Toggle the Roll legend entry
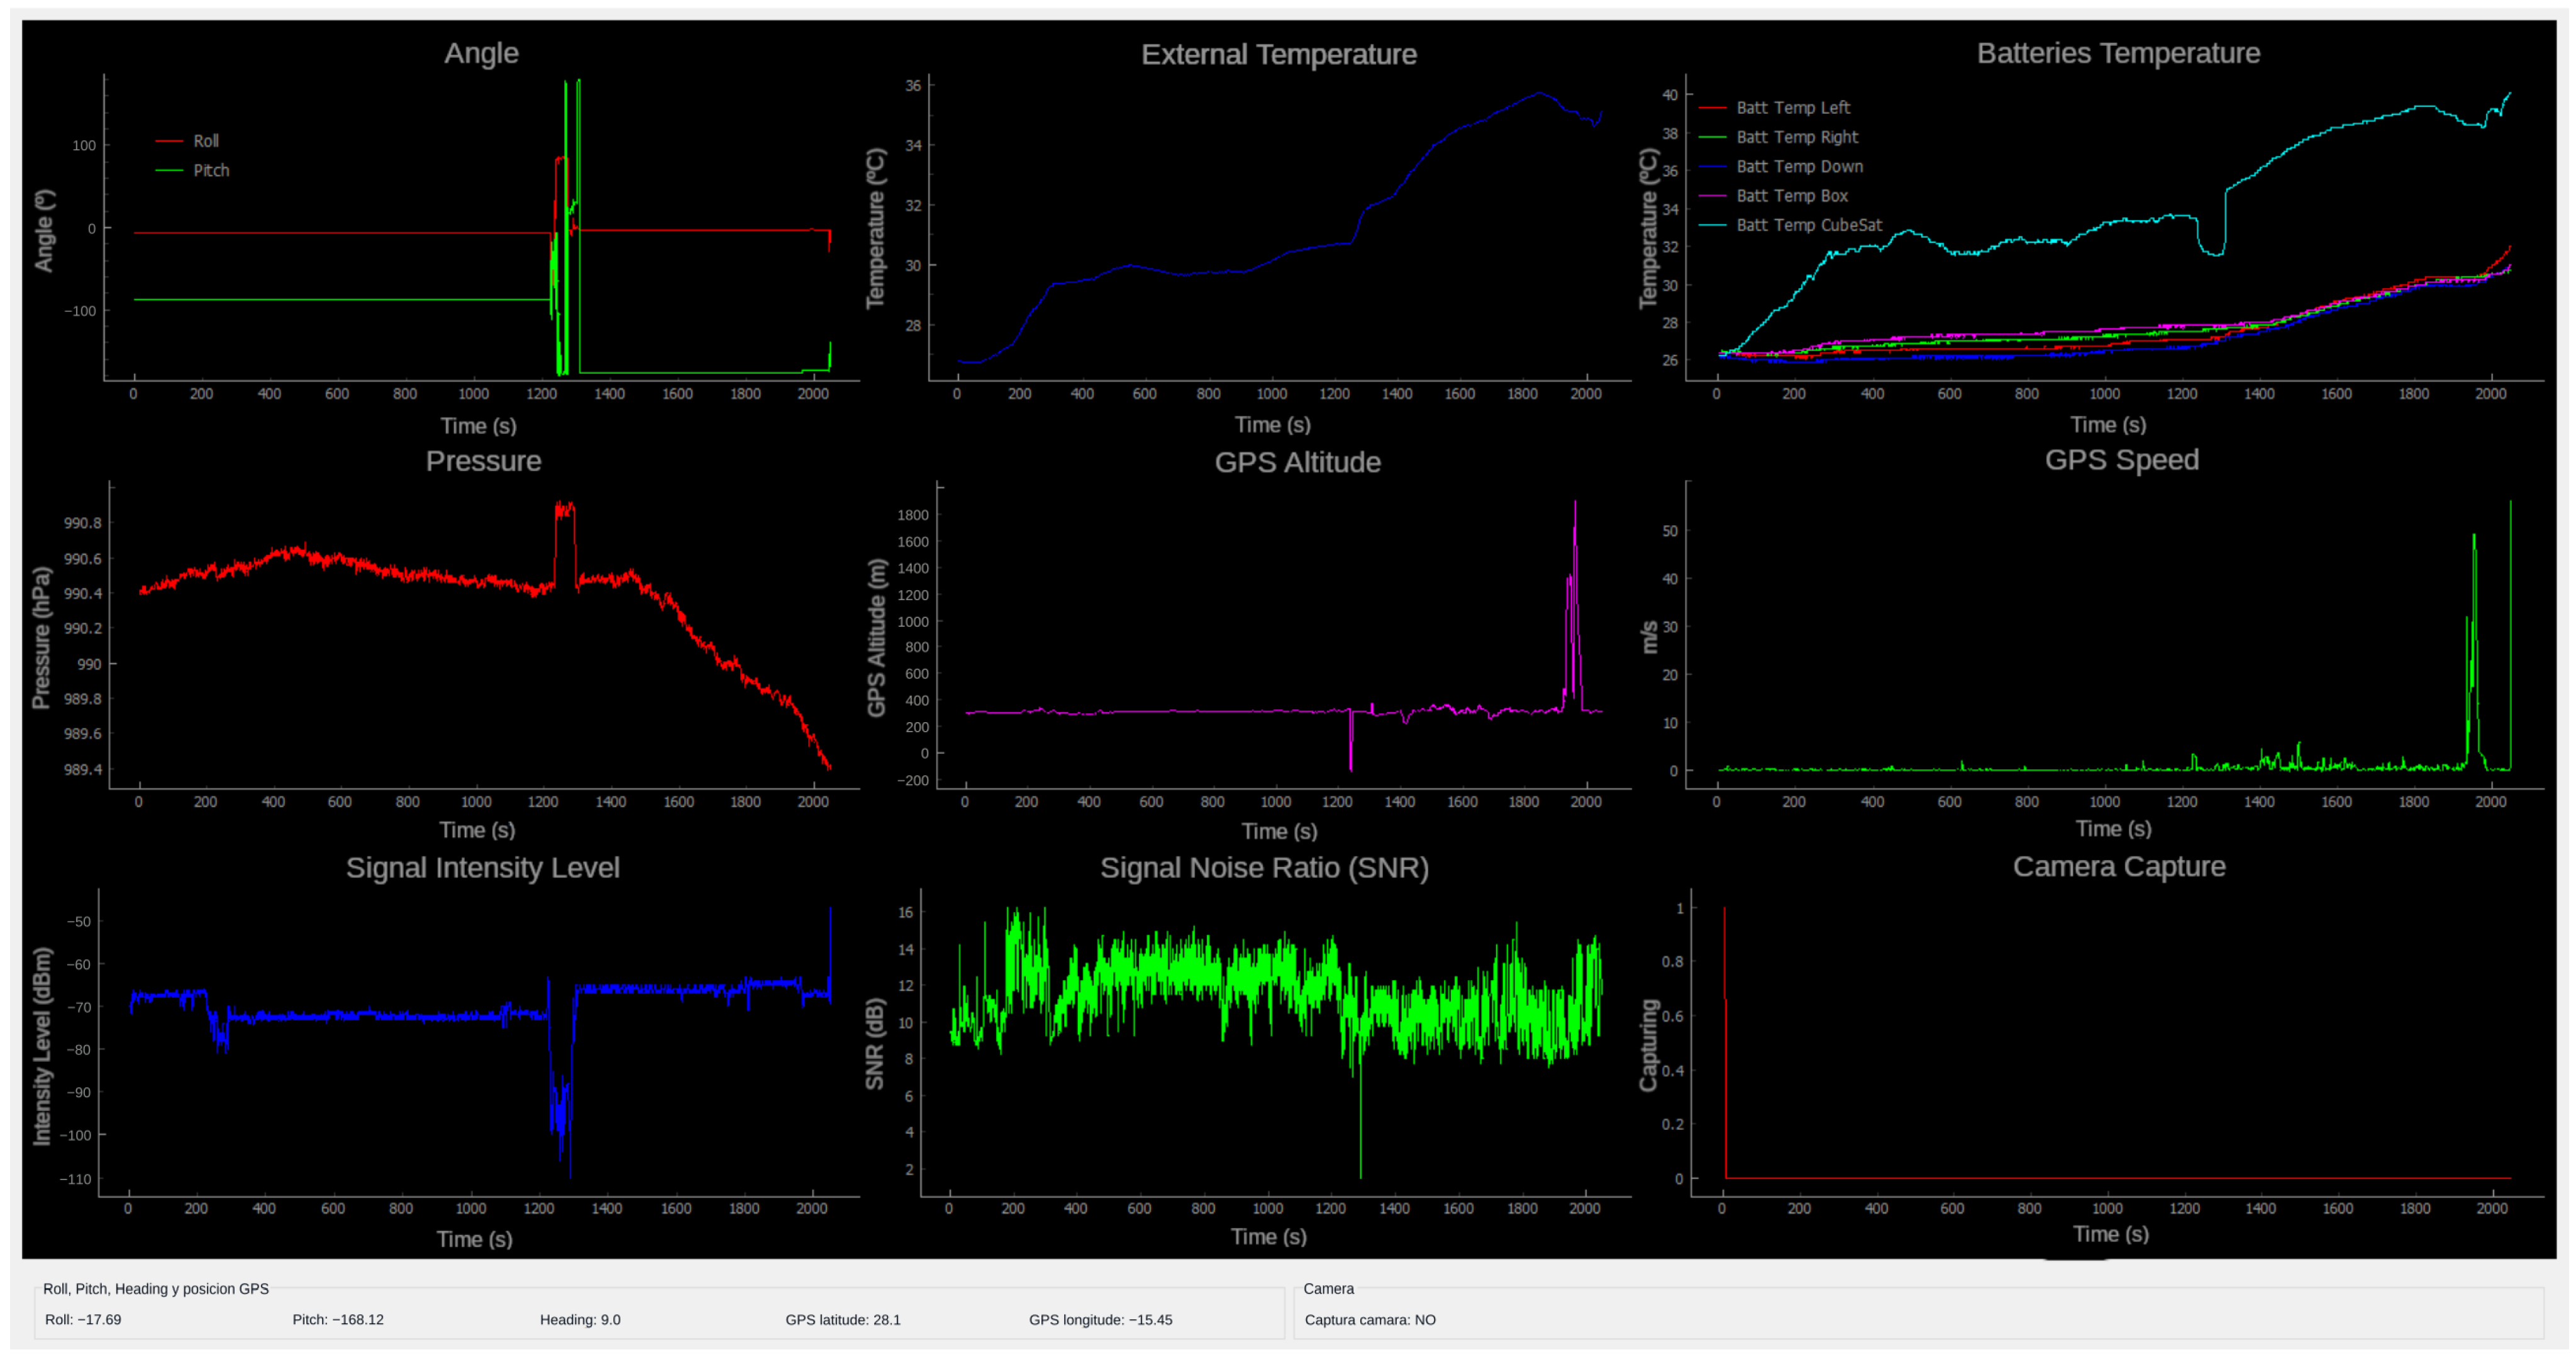 click(205, 141)
